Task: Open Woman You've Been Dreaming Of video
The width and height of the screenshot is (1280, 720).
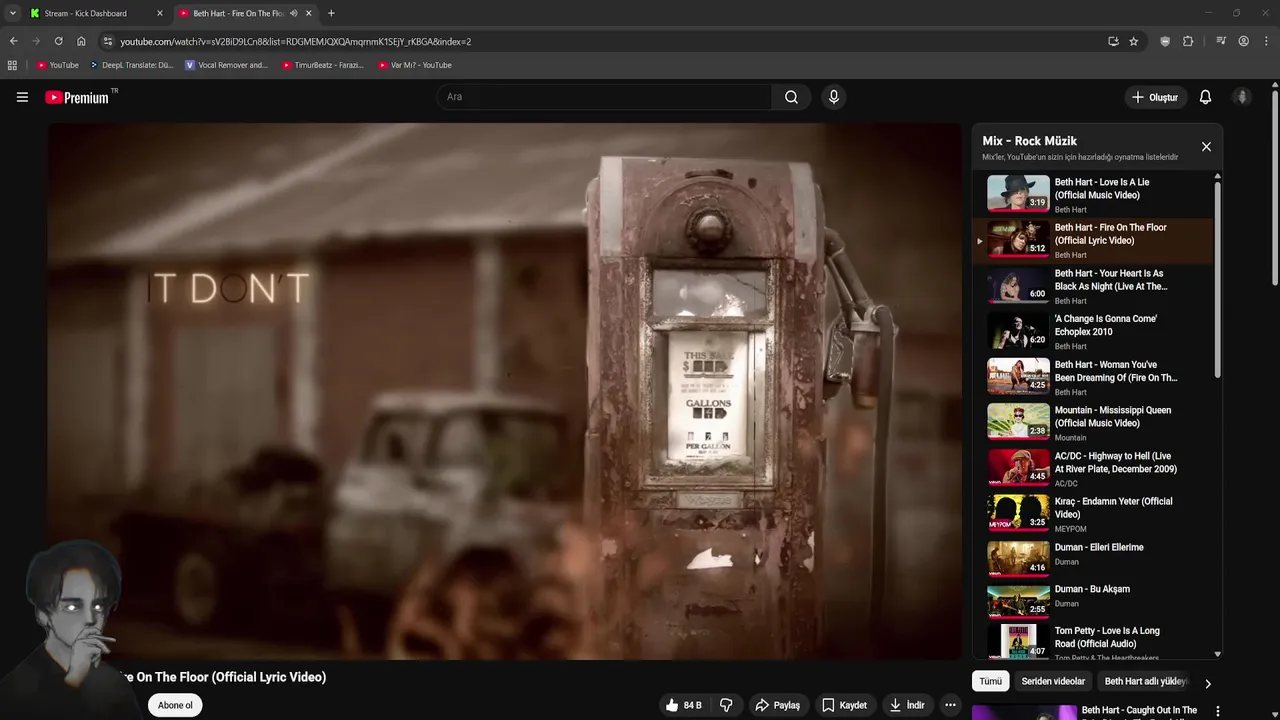Action: coord(1095,377)
